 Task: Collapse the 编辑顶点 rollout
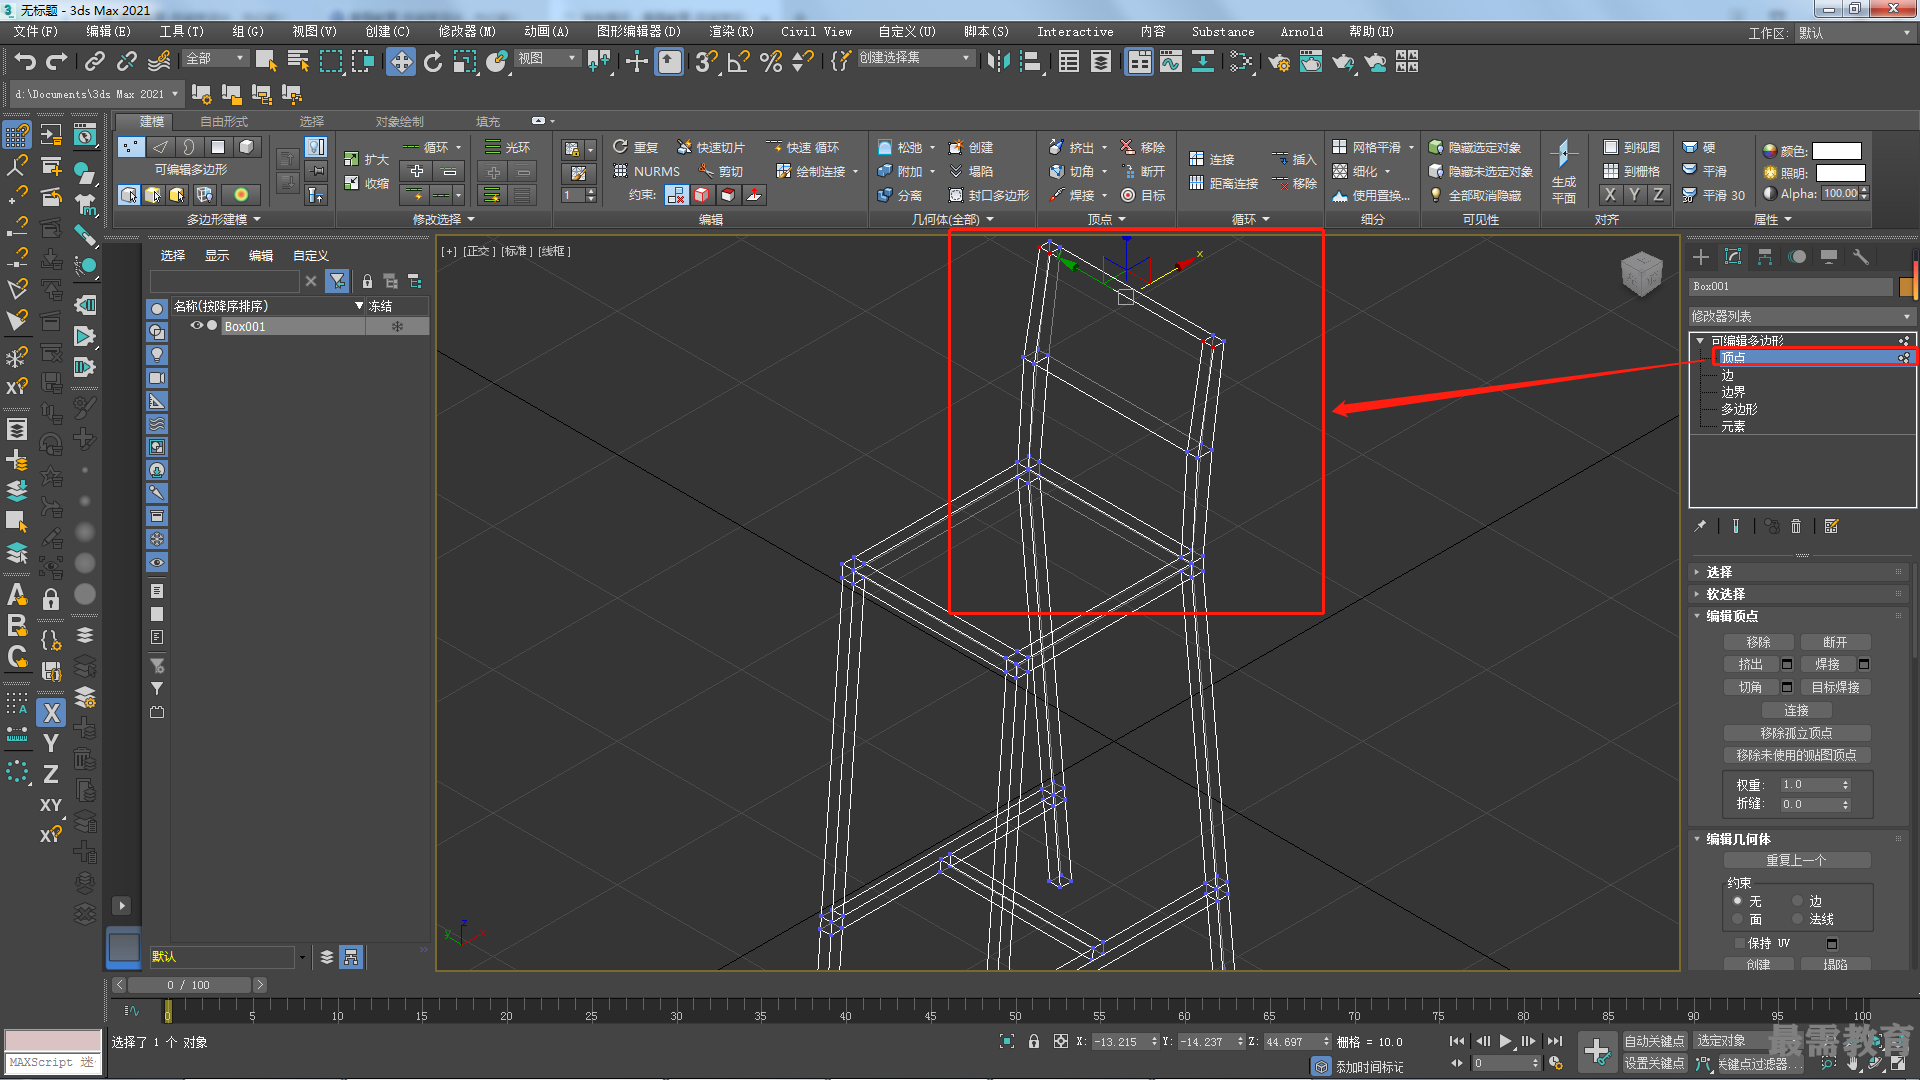[x=1800, y=616]
